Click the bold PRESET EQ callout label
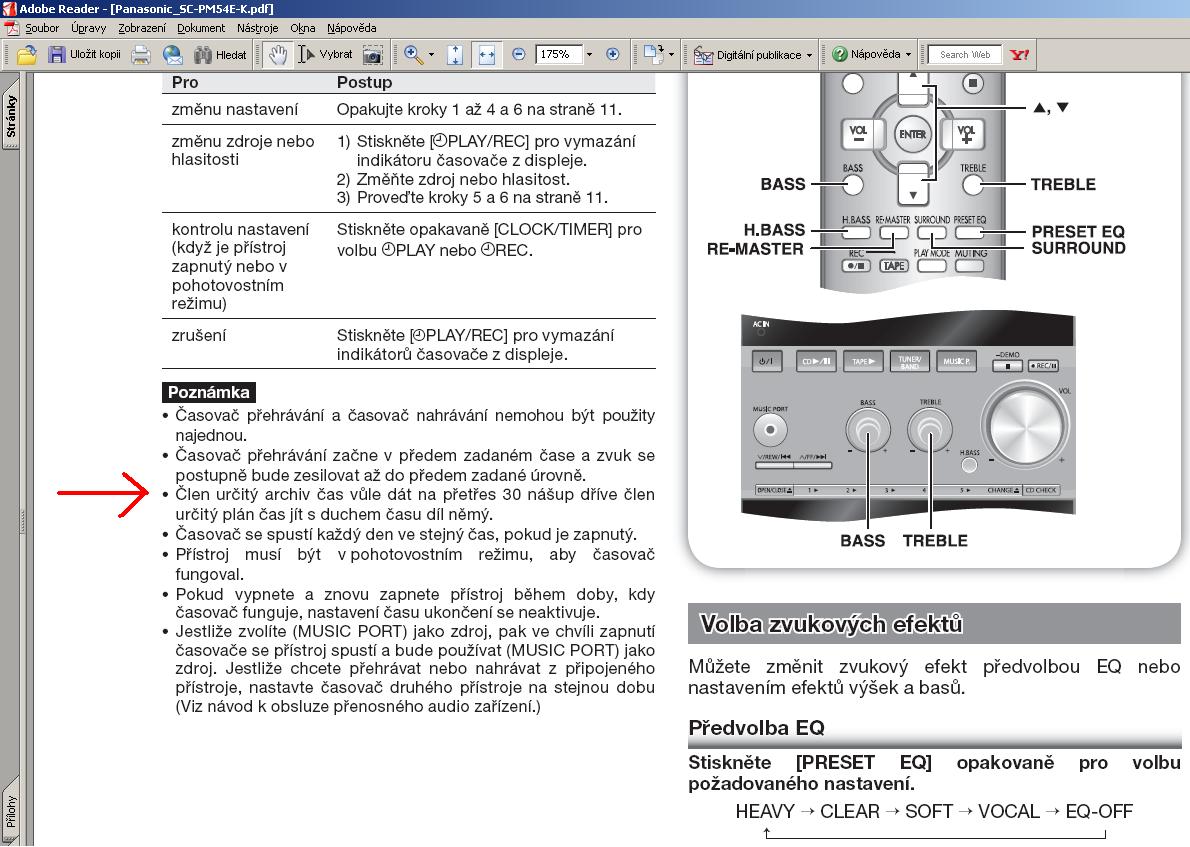 click(x=1078, y=231)
